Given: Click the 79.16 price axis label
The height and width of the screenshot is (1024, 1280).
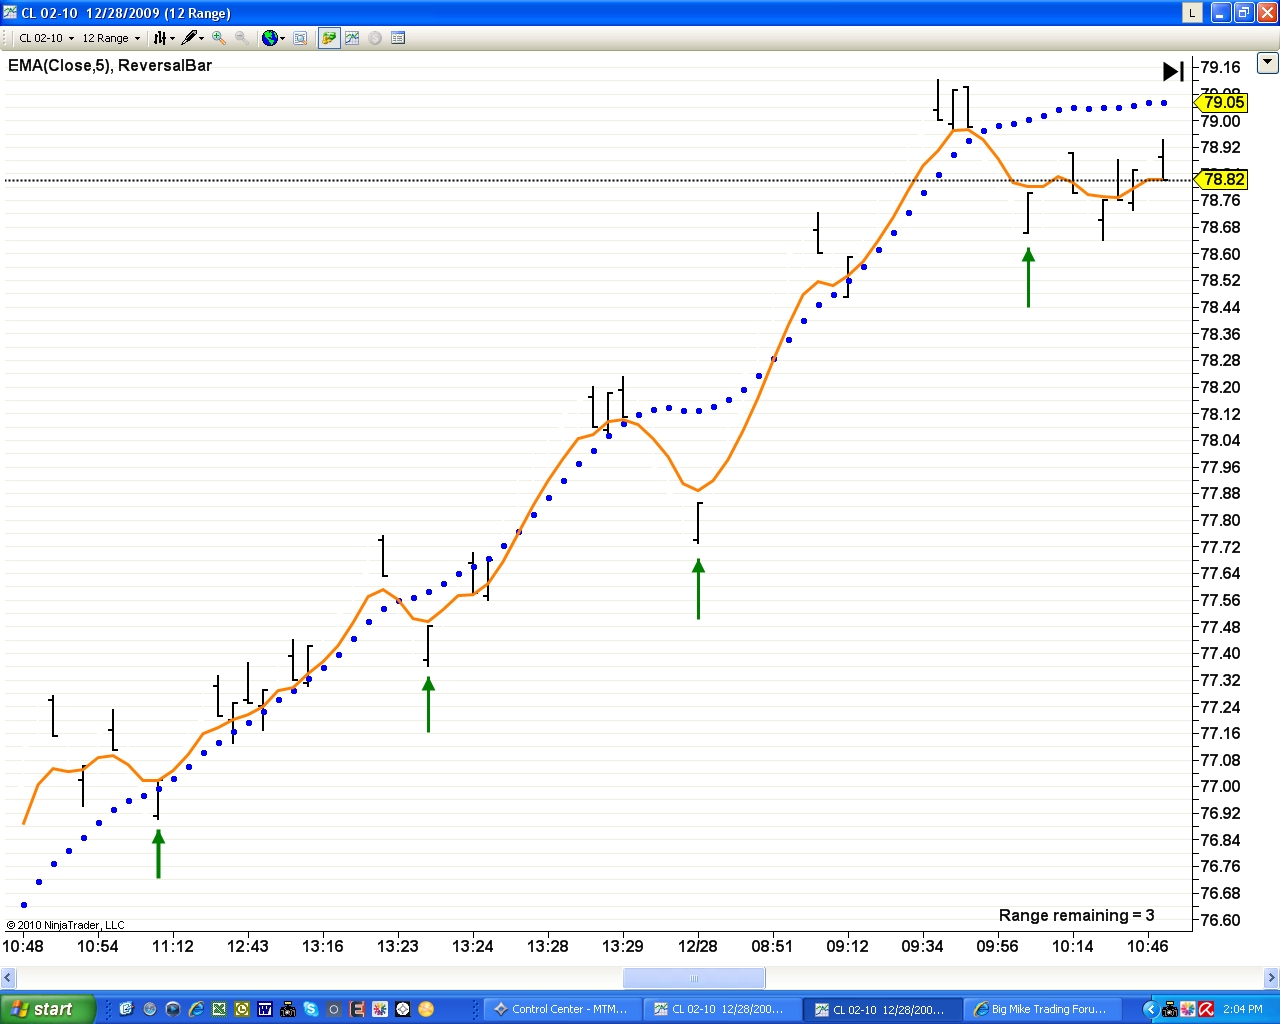Looking at the screenshot, I should point(1220,67).
